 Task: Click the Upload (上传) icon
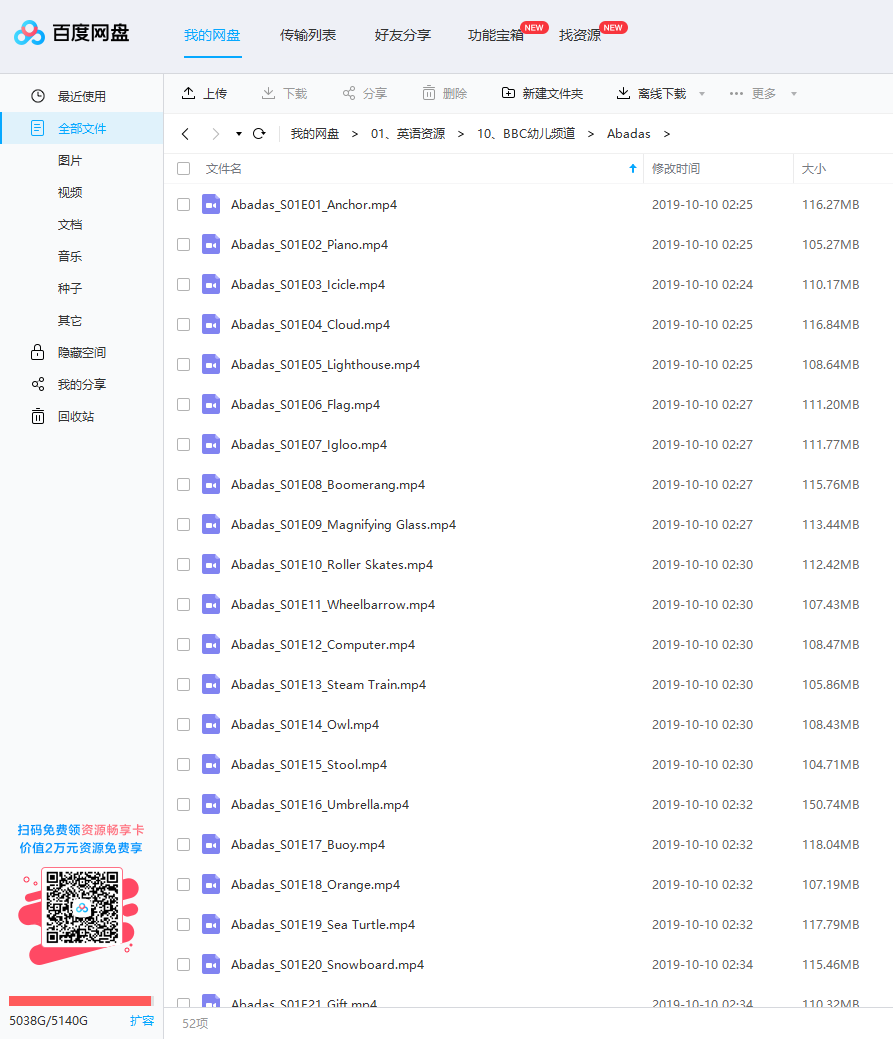click(x=189, y=93)
